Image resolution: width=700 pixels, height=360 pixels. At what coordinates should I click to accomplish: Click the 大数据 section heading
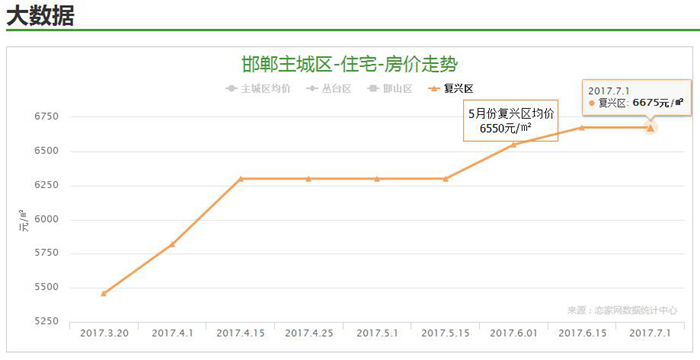pyautogui.click(x=40, y=15)
